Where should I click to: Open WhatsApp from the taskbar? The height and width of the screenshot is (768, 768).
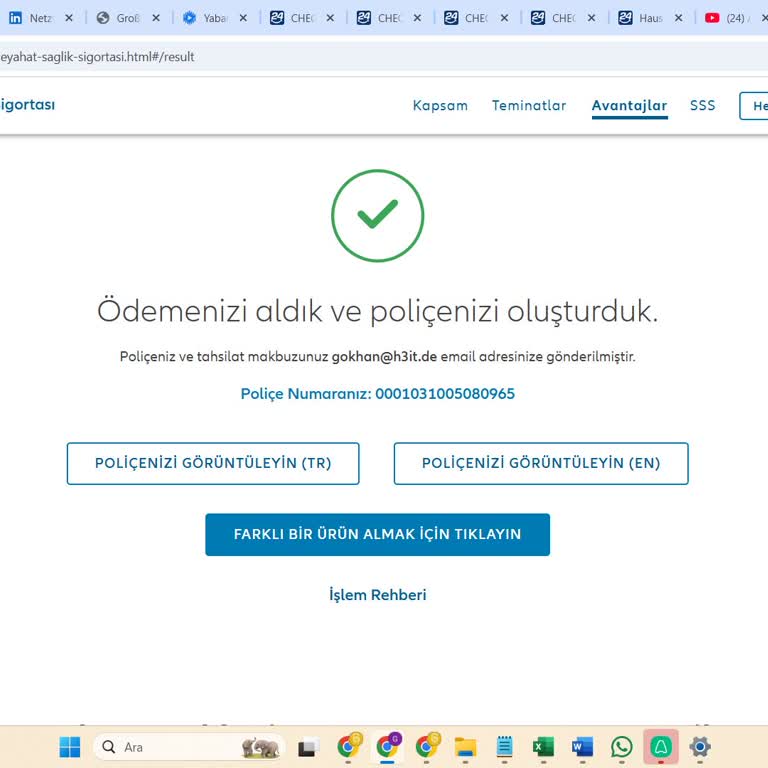[622, 747]
